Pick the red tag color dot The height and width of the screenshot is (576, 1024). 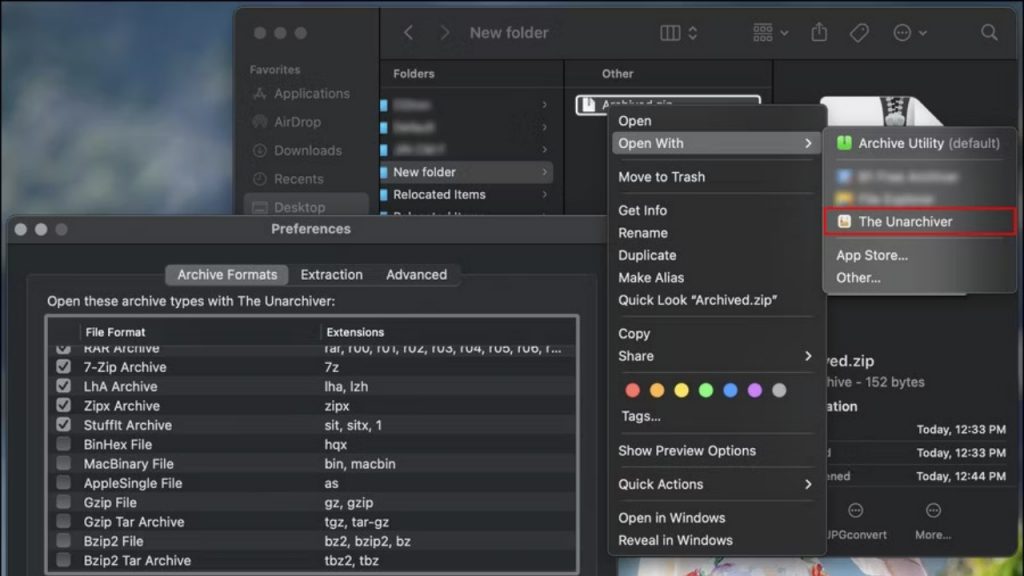pyautogui.click(x=632, y=390)
